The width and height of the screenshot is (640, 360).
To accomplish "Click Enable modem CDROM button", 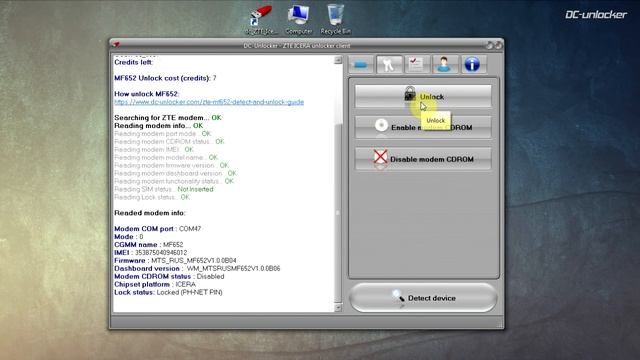I will point(423,127).
